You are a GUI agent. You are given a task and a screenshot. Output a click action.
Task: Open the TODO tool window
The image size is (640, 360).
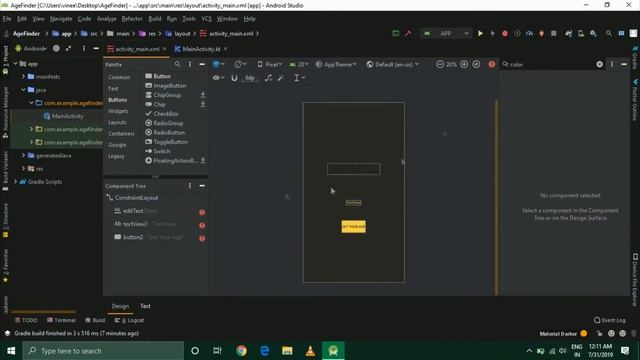coord(26,320)
